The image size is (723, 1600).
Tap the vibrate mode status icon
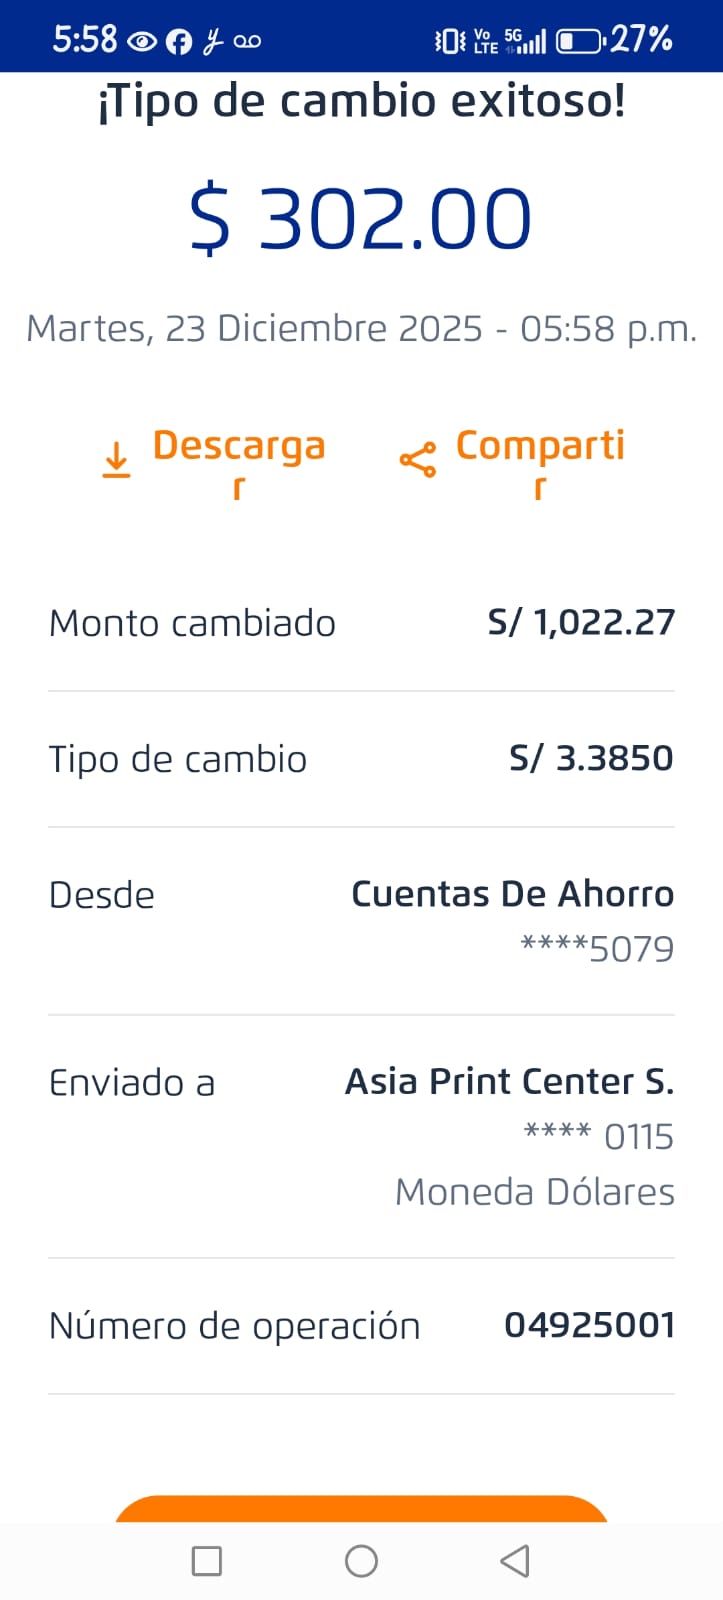point(449,41)
